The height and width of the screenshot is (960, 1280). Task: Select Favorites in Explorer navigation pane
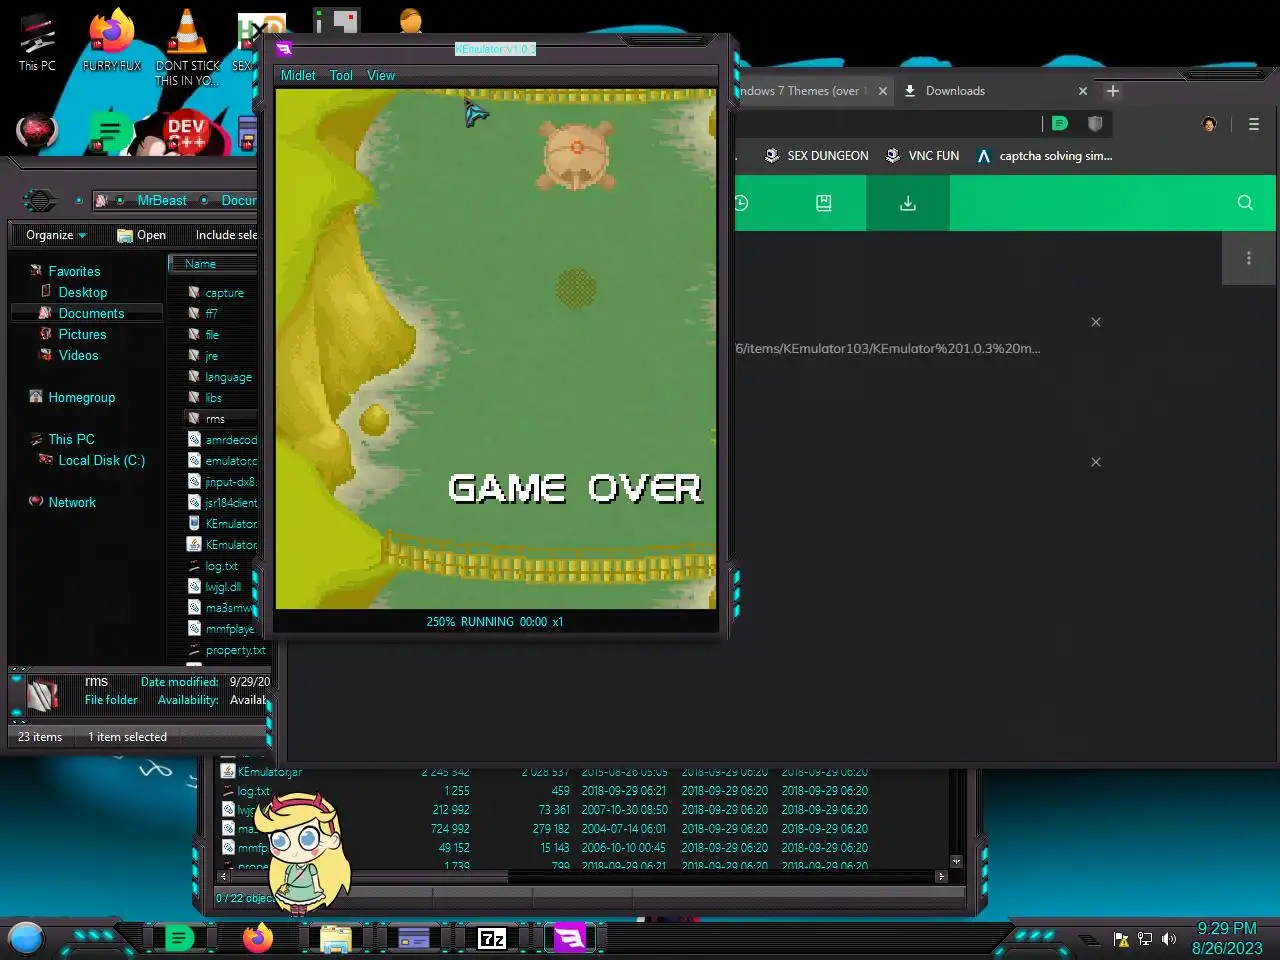(74, 271)
